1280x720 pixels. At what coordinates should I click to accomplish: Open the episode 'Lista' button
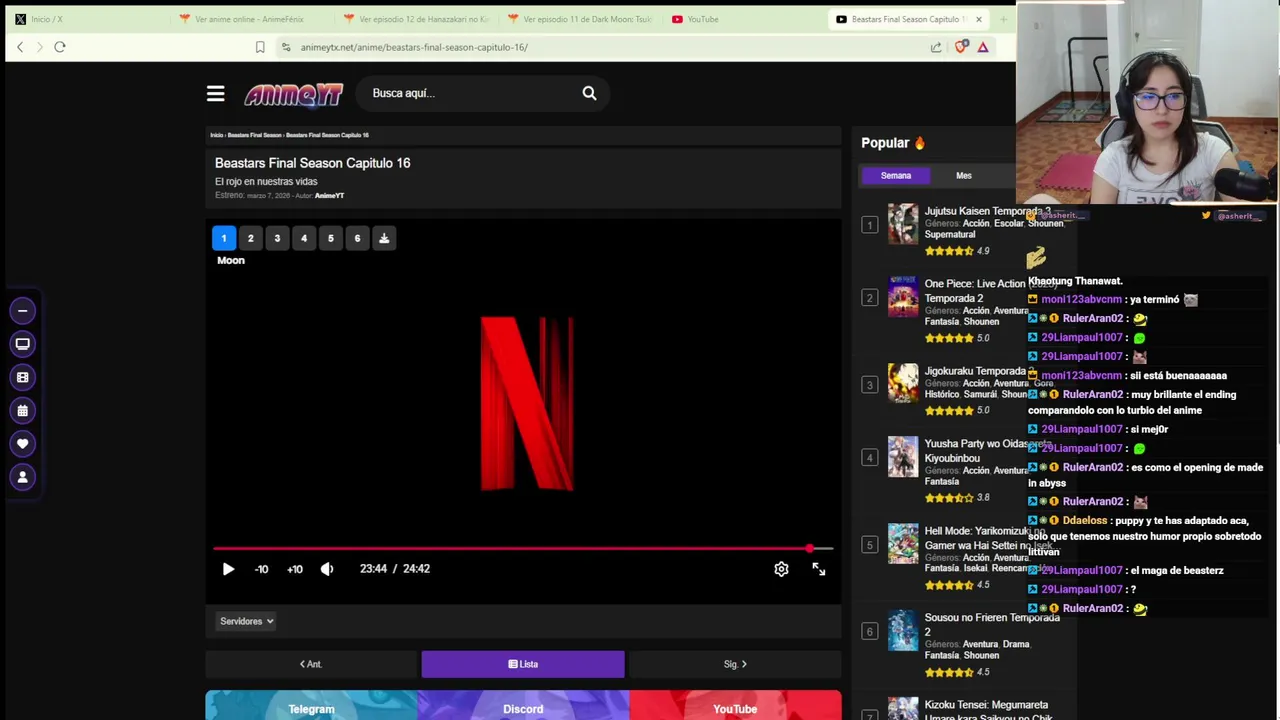click(x=523, y=664)
